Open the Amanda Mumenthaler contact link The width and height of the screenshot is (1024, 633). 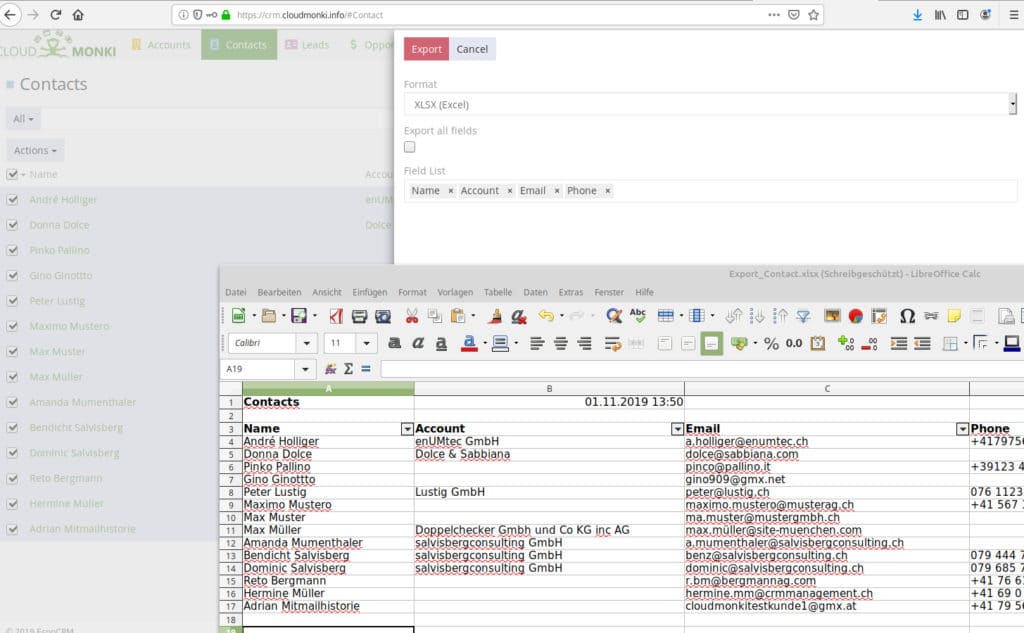tap(83, 402)
